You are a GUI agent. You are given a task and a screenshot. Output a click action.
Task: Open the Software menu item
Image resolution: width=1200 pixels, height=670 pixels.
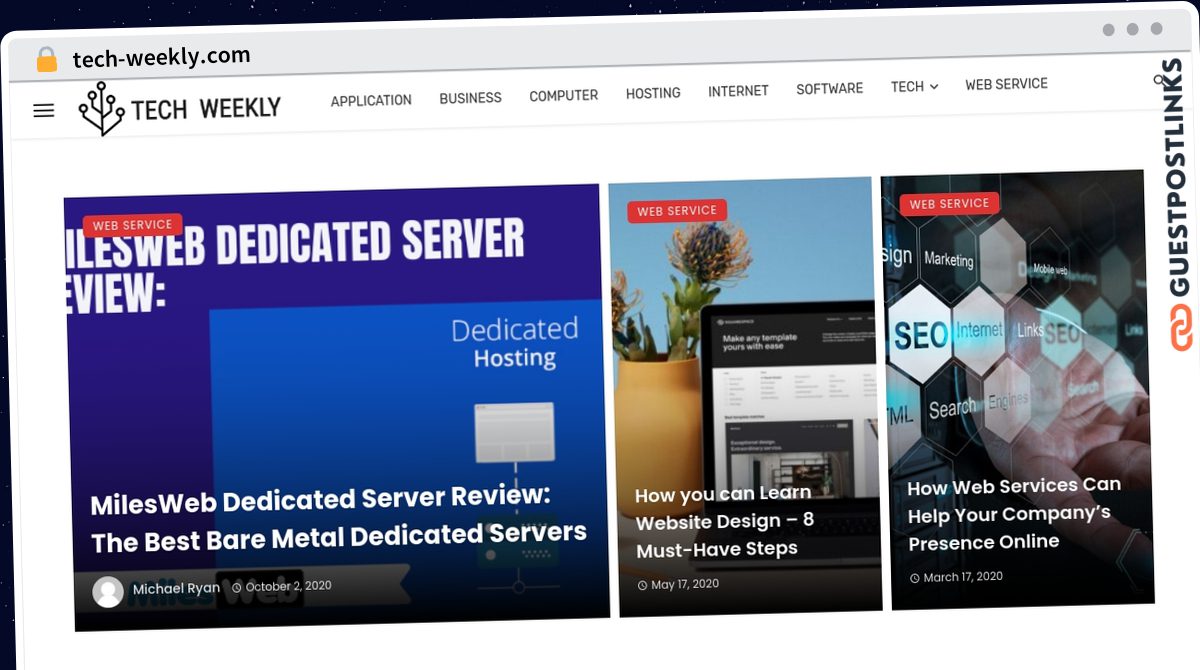pos(829,89)
